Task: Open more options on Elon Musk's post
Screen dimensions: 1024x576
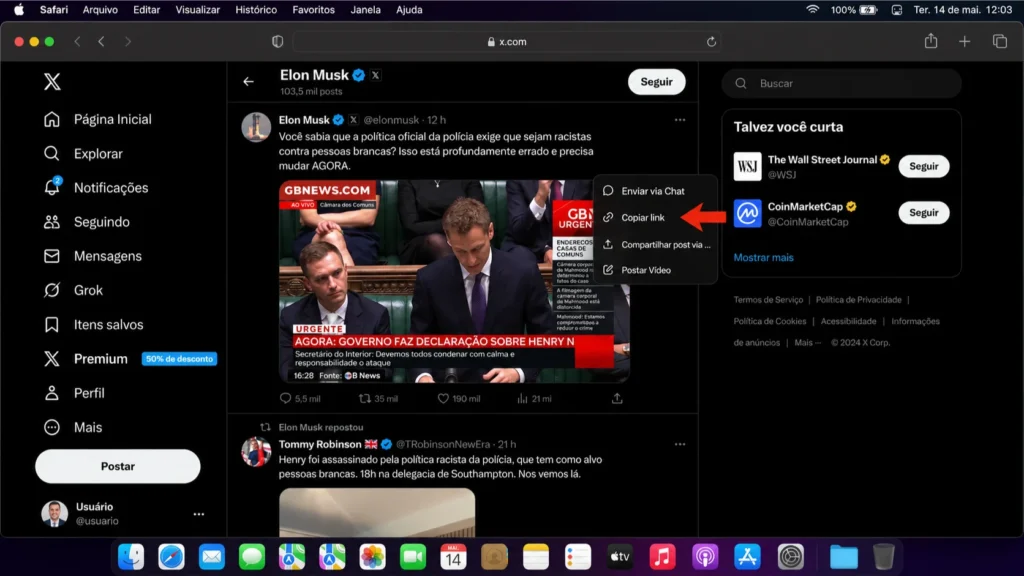Action: [680, 120]
